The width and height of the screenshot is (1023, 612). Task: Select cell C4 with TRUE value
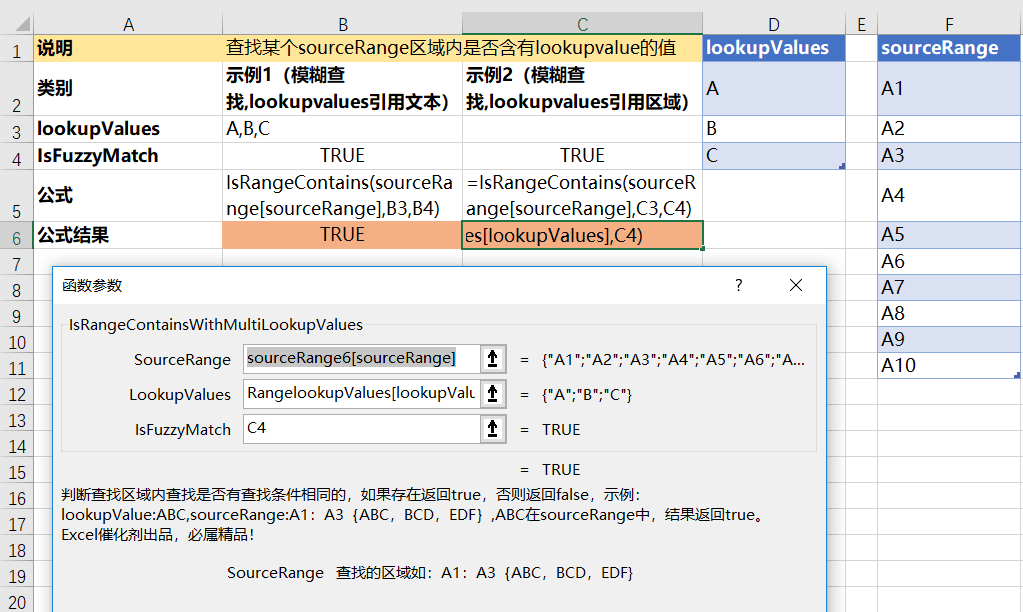tap(583, 156)
